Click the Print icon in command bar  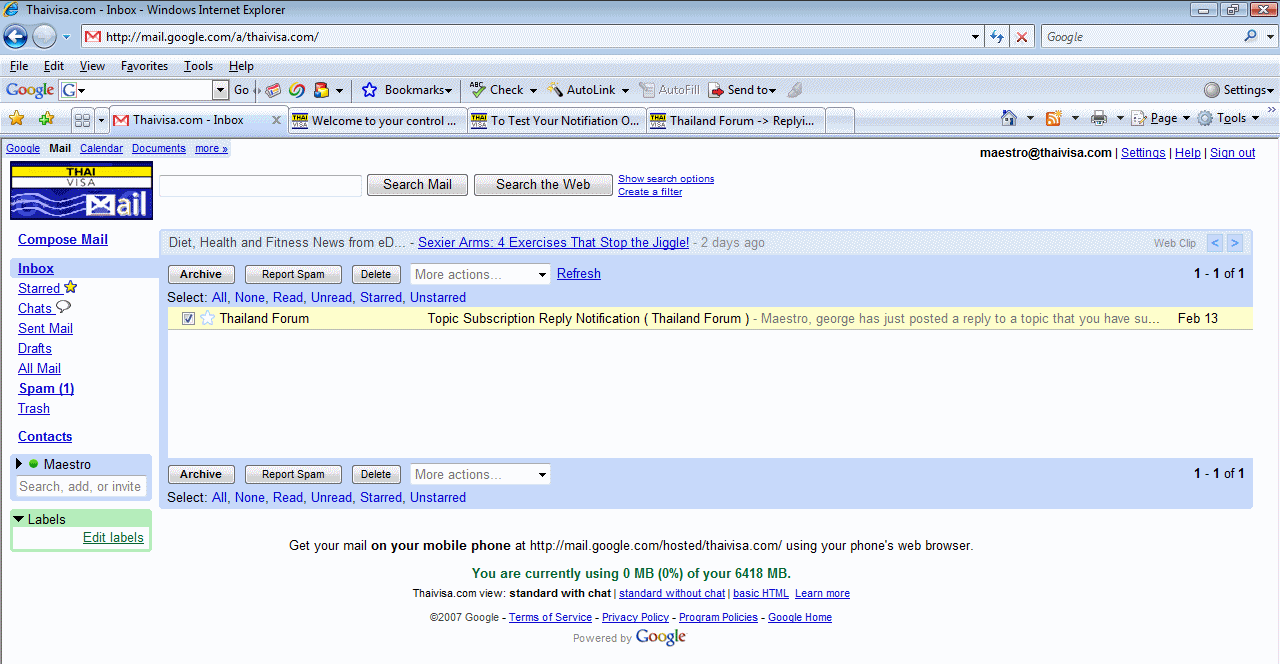pos(1099,118)
